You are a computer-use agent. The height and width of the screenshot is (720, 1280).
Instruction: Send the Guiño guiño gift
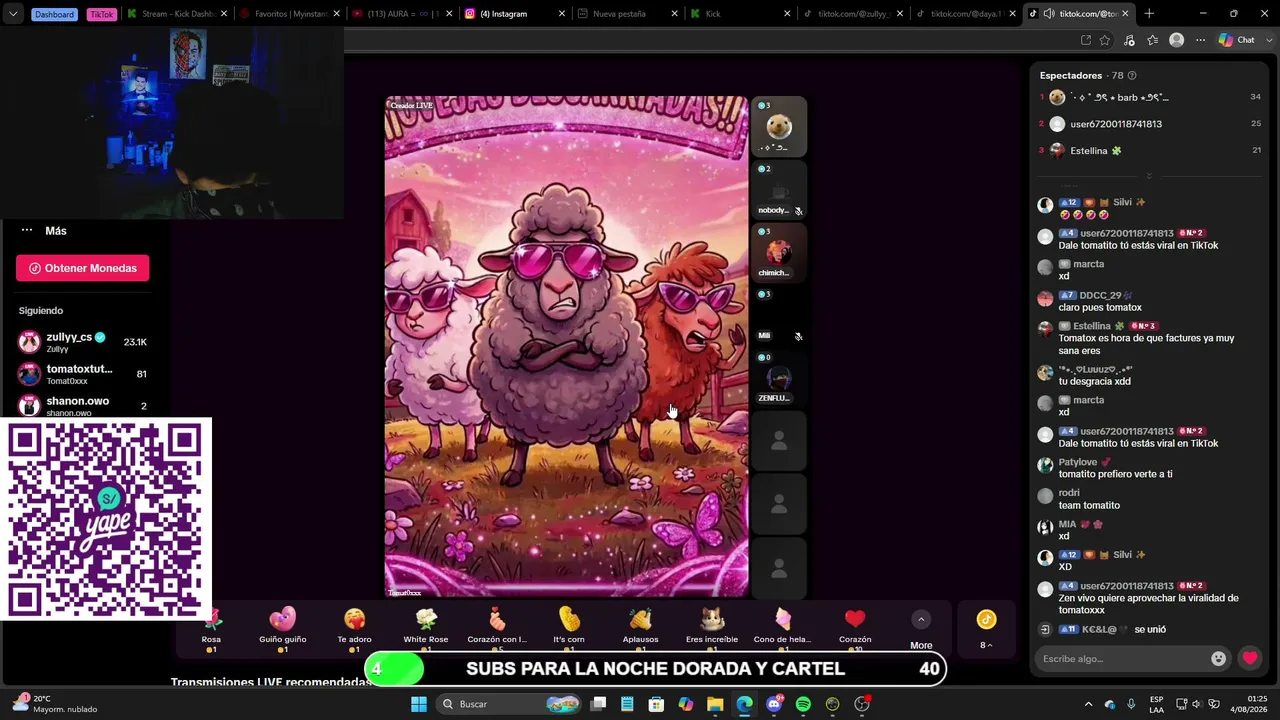[x=283, y=628]
